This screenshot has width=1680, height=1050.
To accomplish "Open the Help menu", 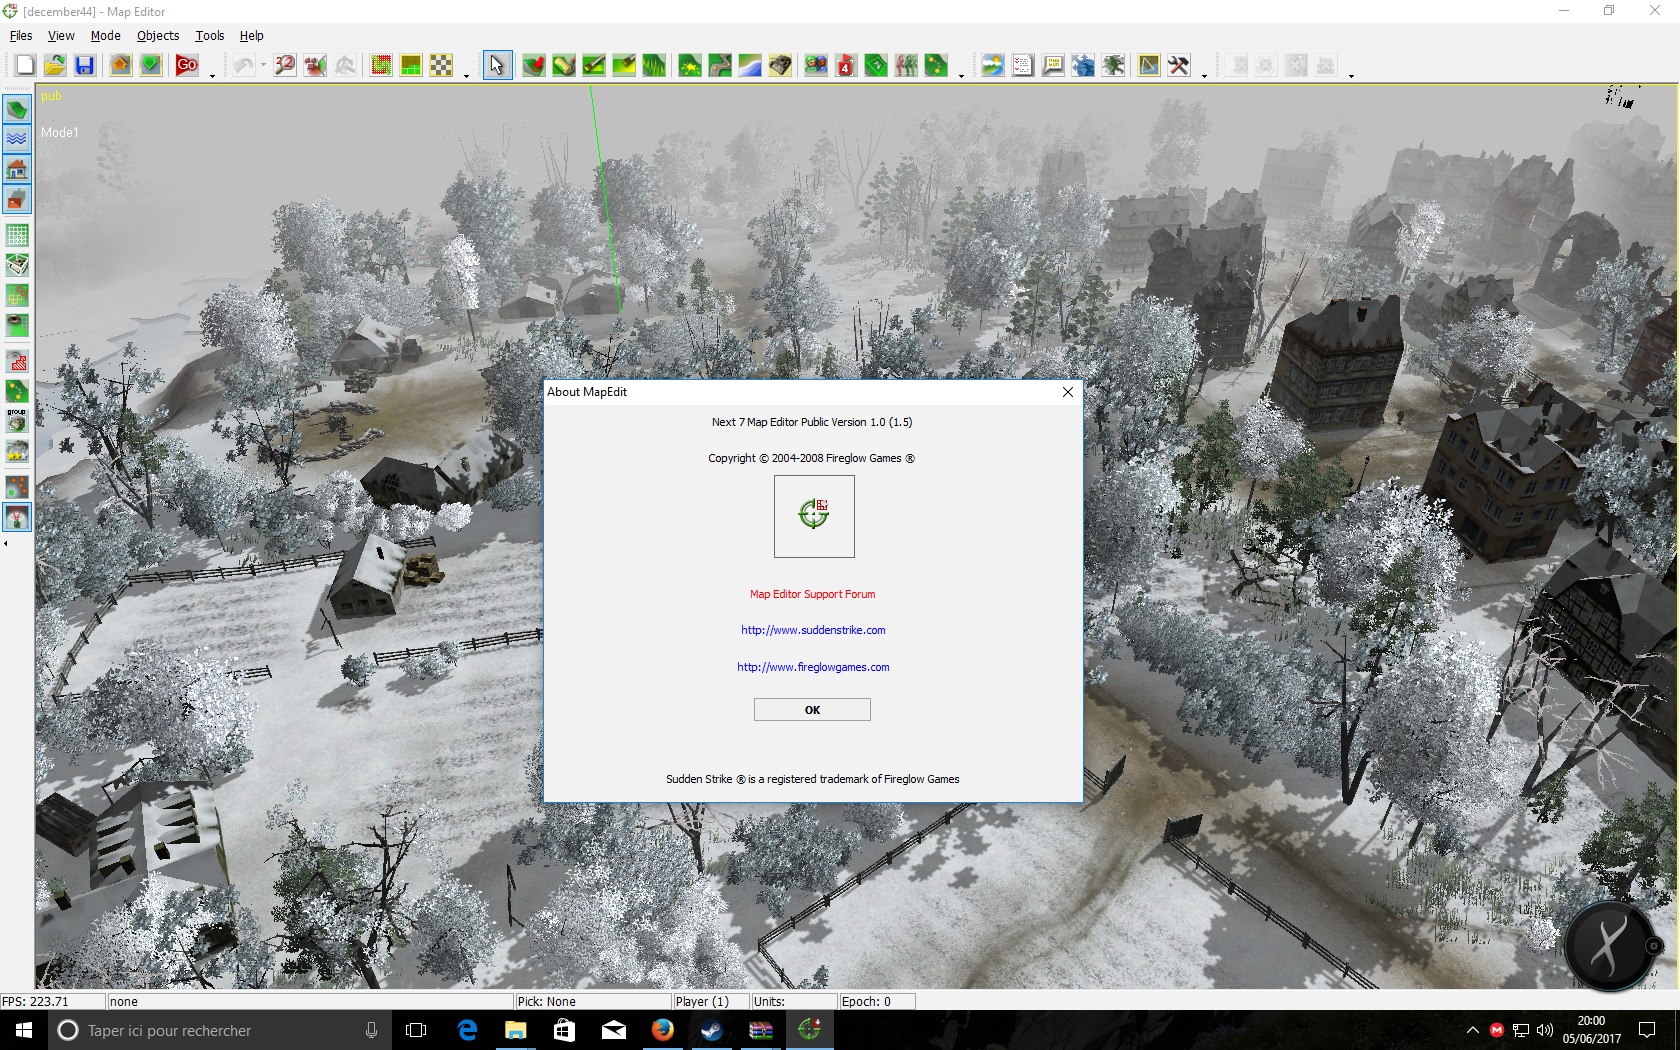I will tap(251, 36).
